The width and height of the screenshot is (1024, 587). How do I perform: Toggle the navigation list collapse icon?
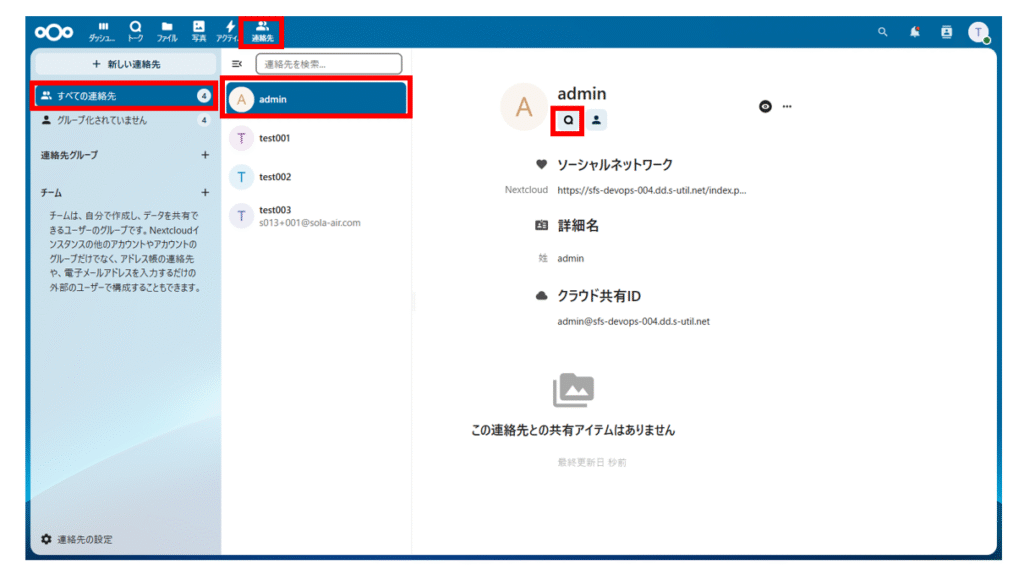coord(237,64)
